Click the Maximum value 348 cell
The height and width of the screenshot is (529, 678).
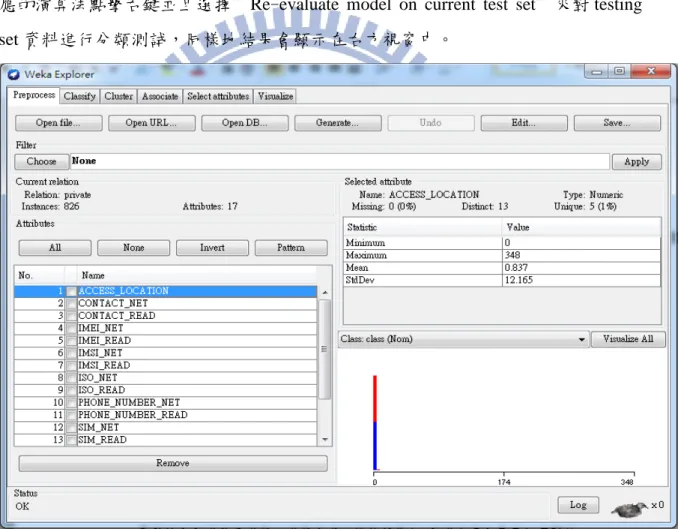[582, 256]
